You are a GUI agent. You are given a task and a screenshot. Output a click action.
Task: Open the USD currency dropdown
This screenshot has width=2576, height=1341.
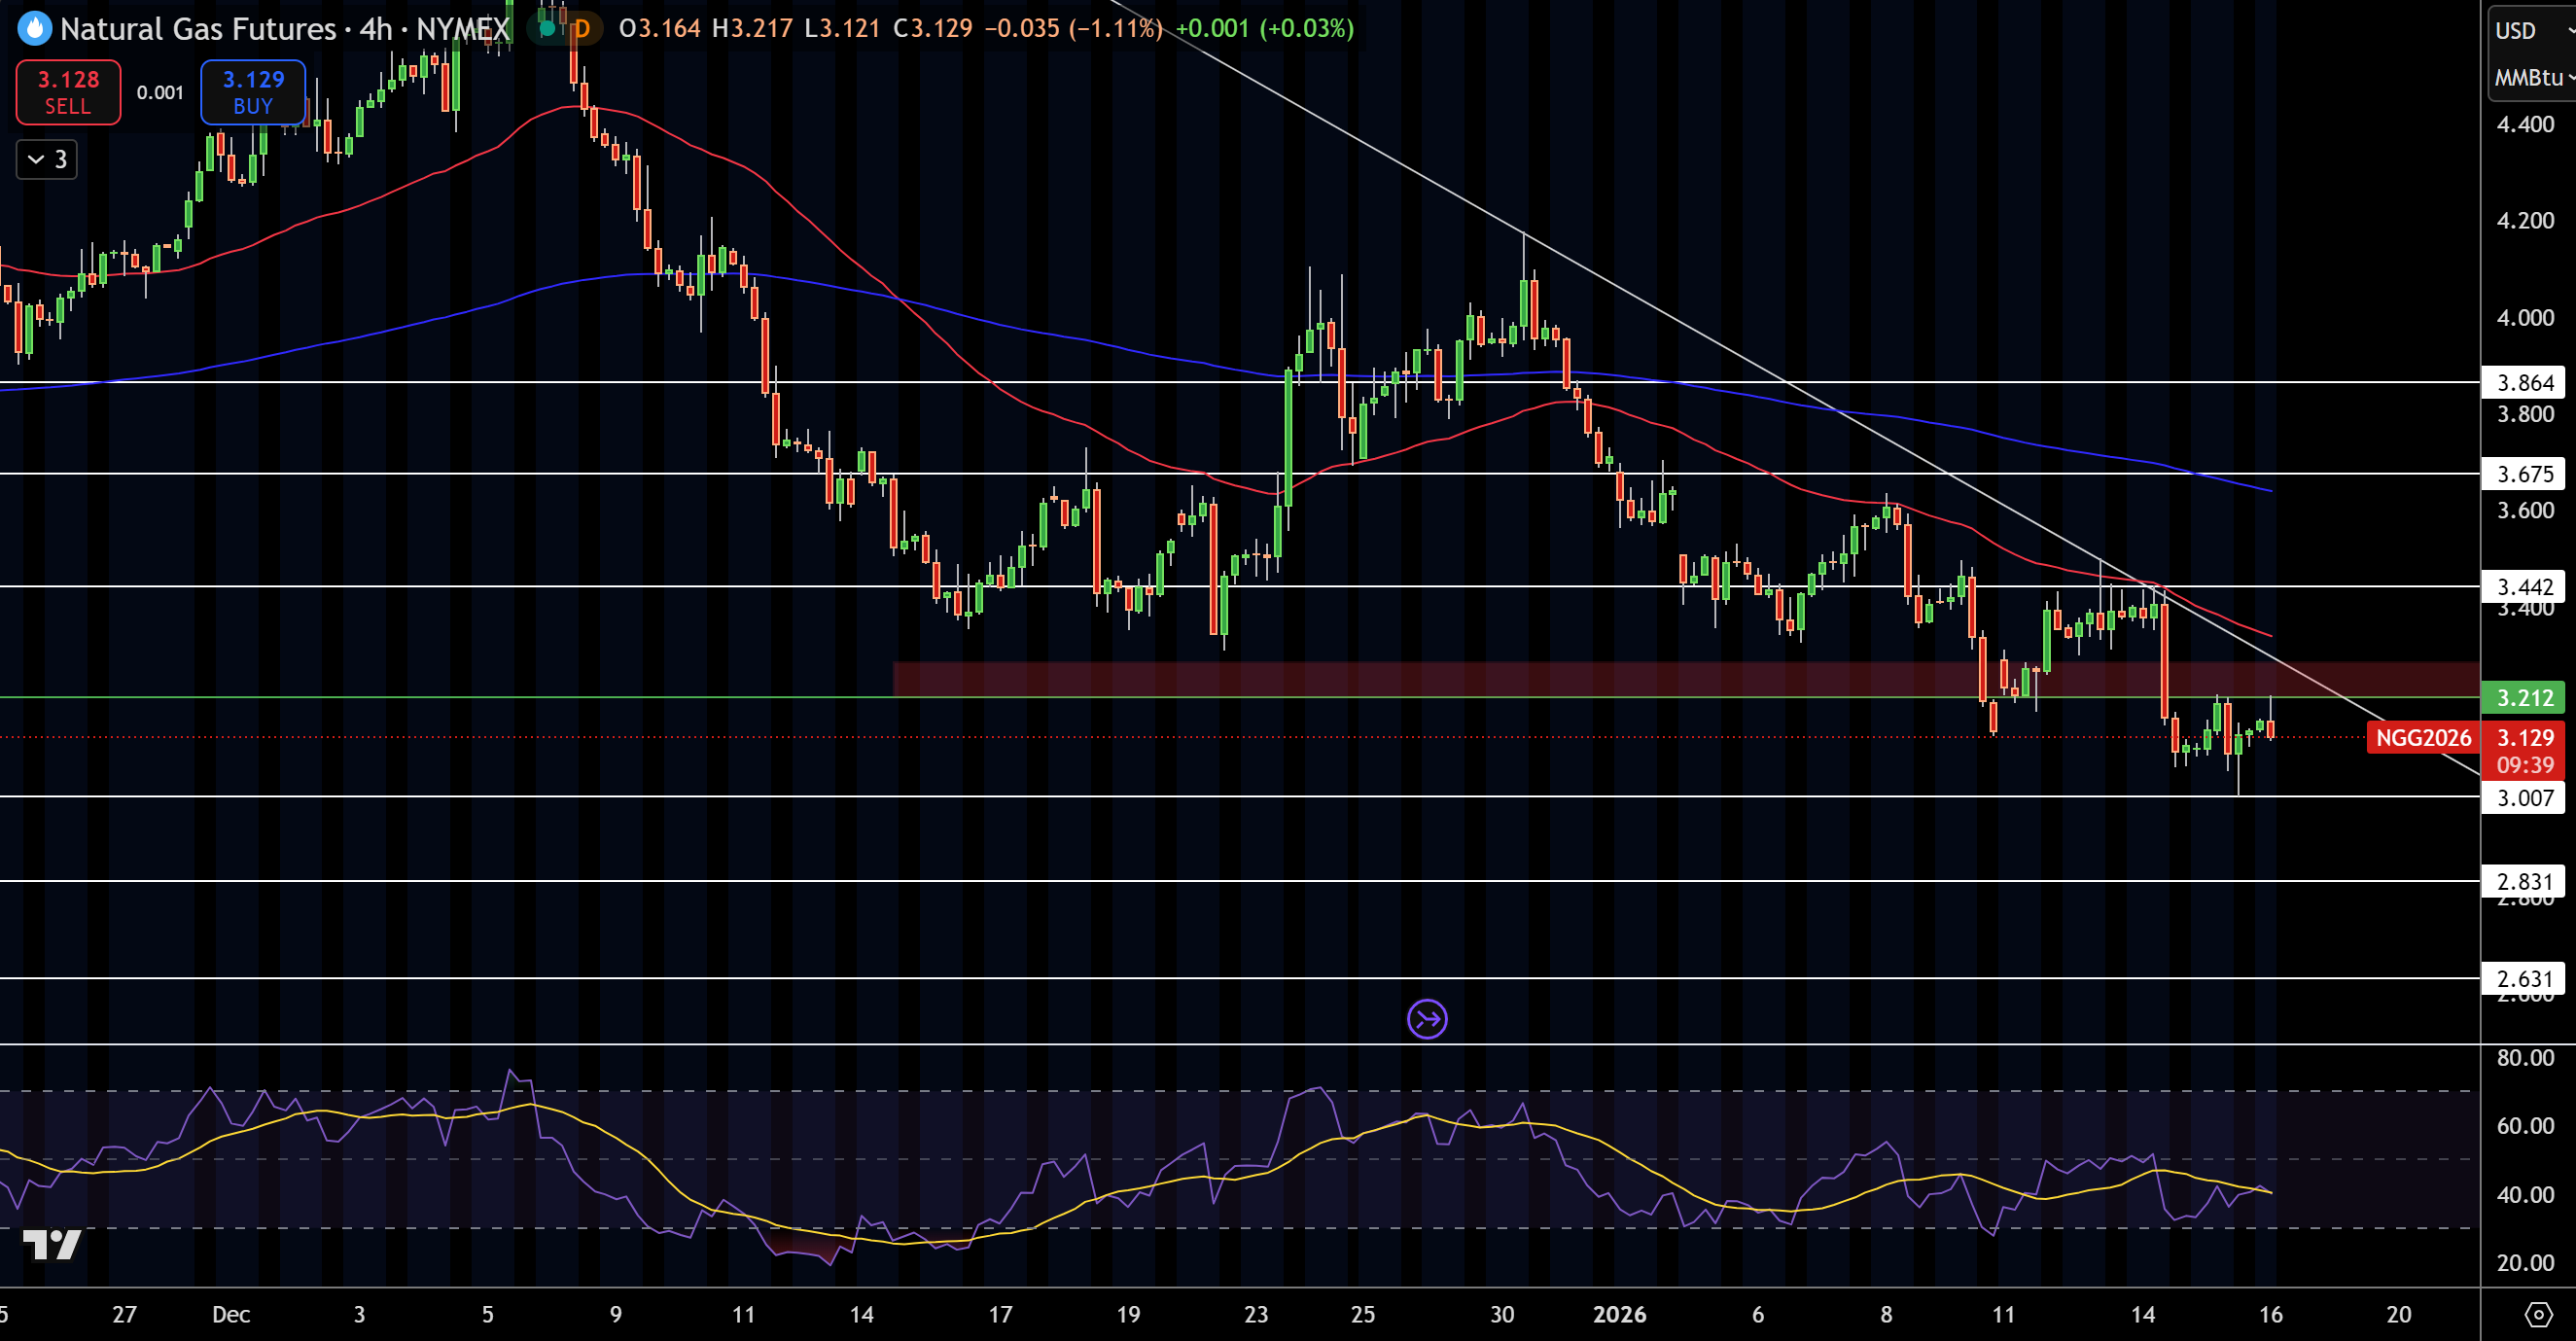[2530, 30]
